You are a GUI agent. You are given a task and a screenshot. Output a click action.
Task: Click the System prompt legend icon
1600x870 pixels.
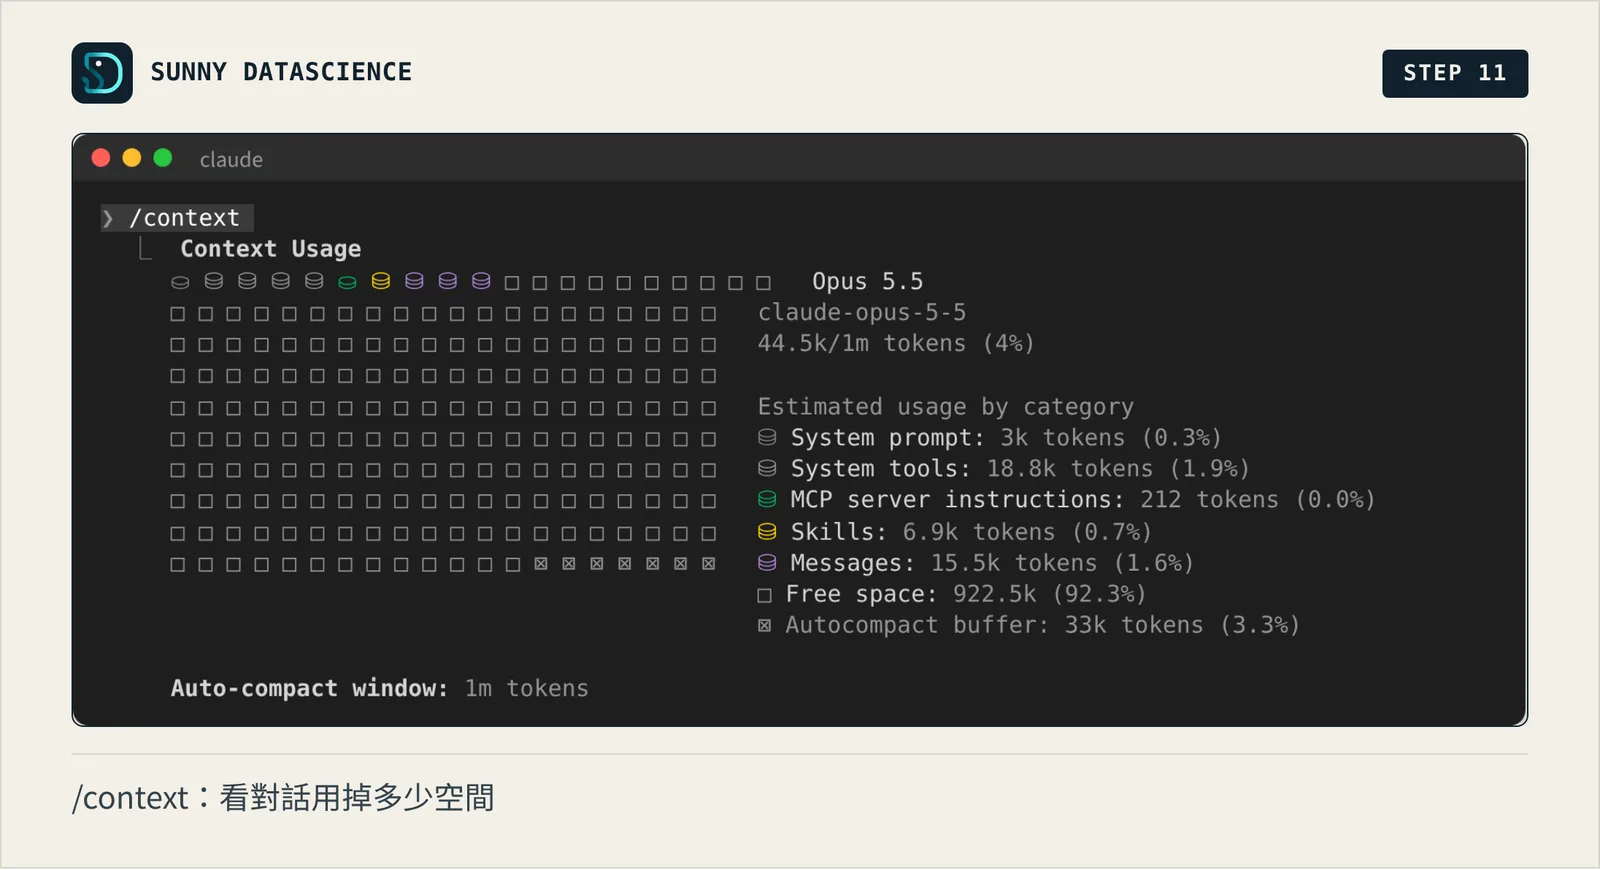[767, 438]
